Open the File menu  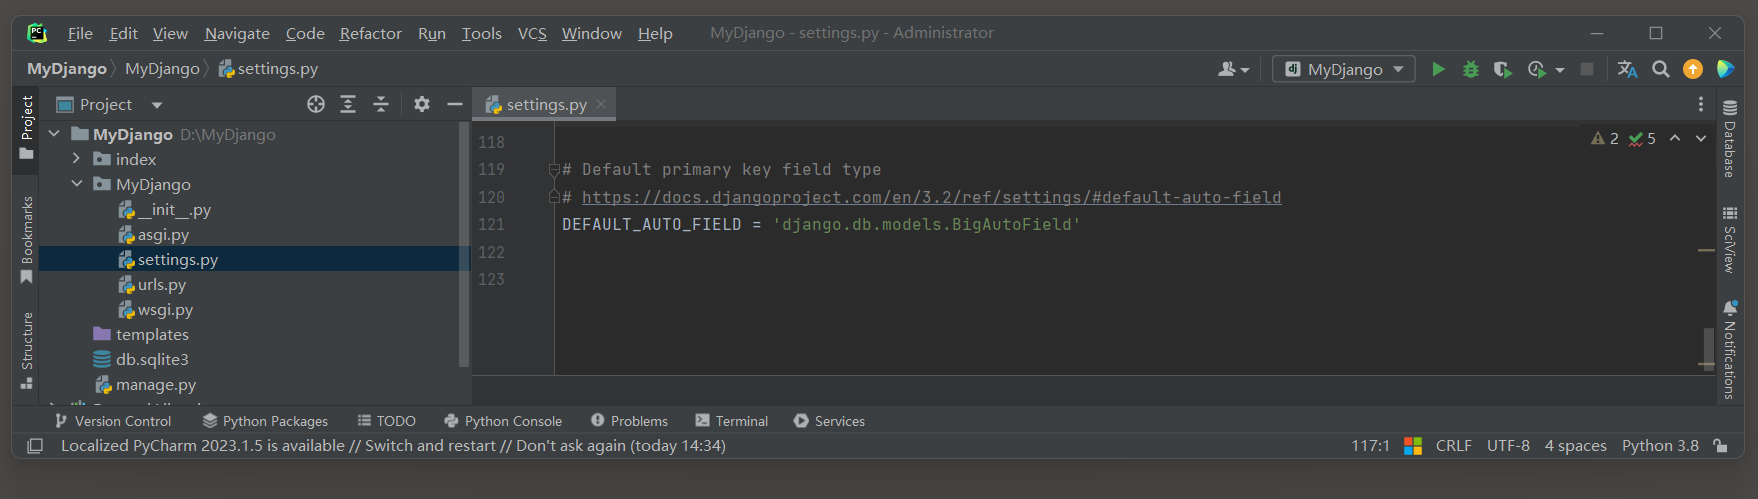tap(80, 33)
